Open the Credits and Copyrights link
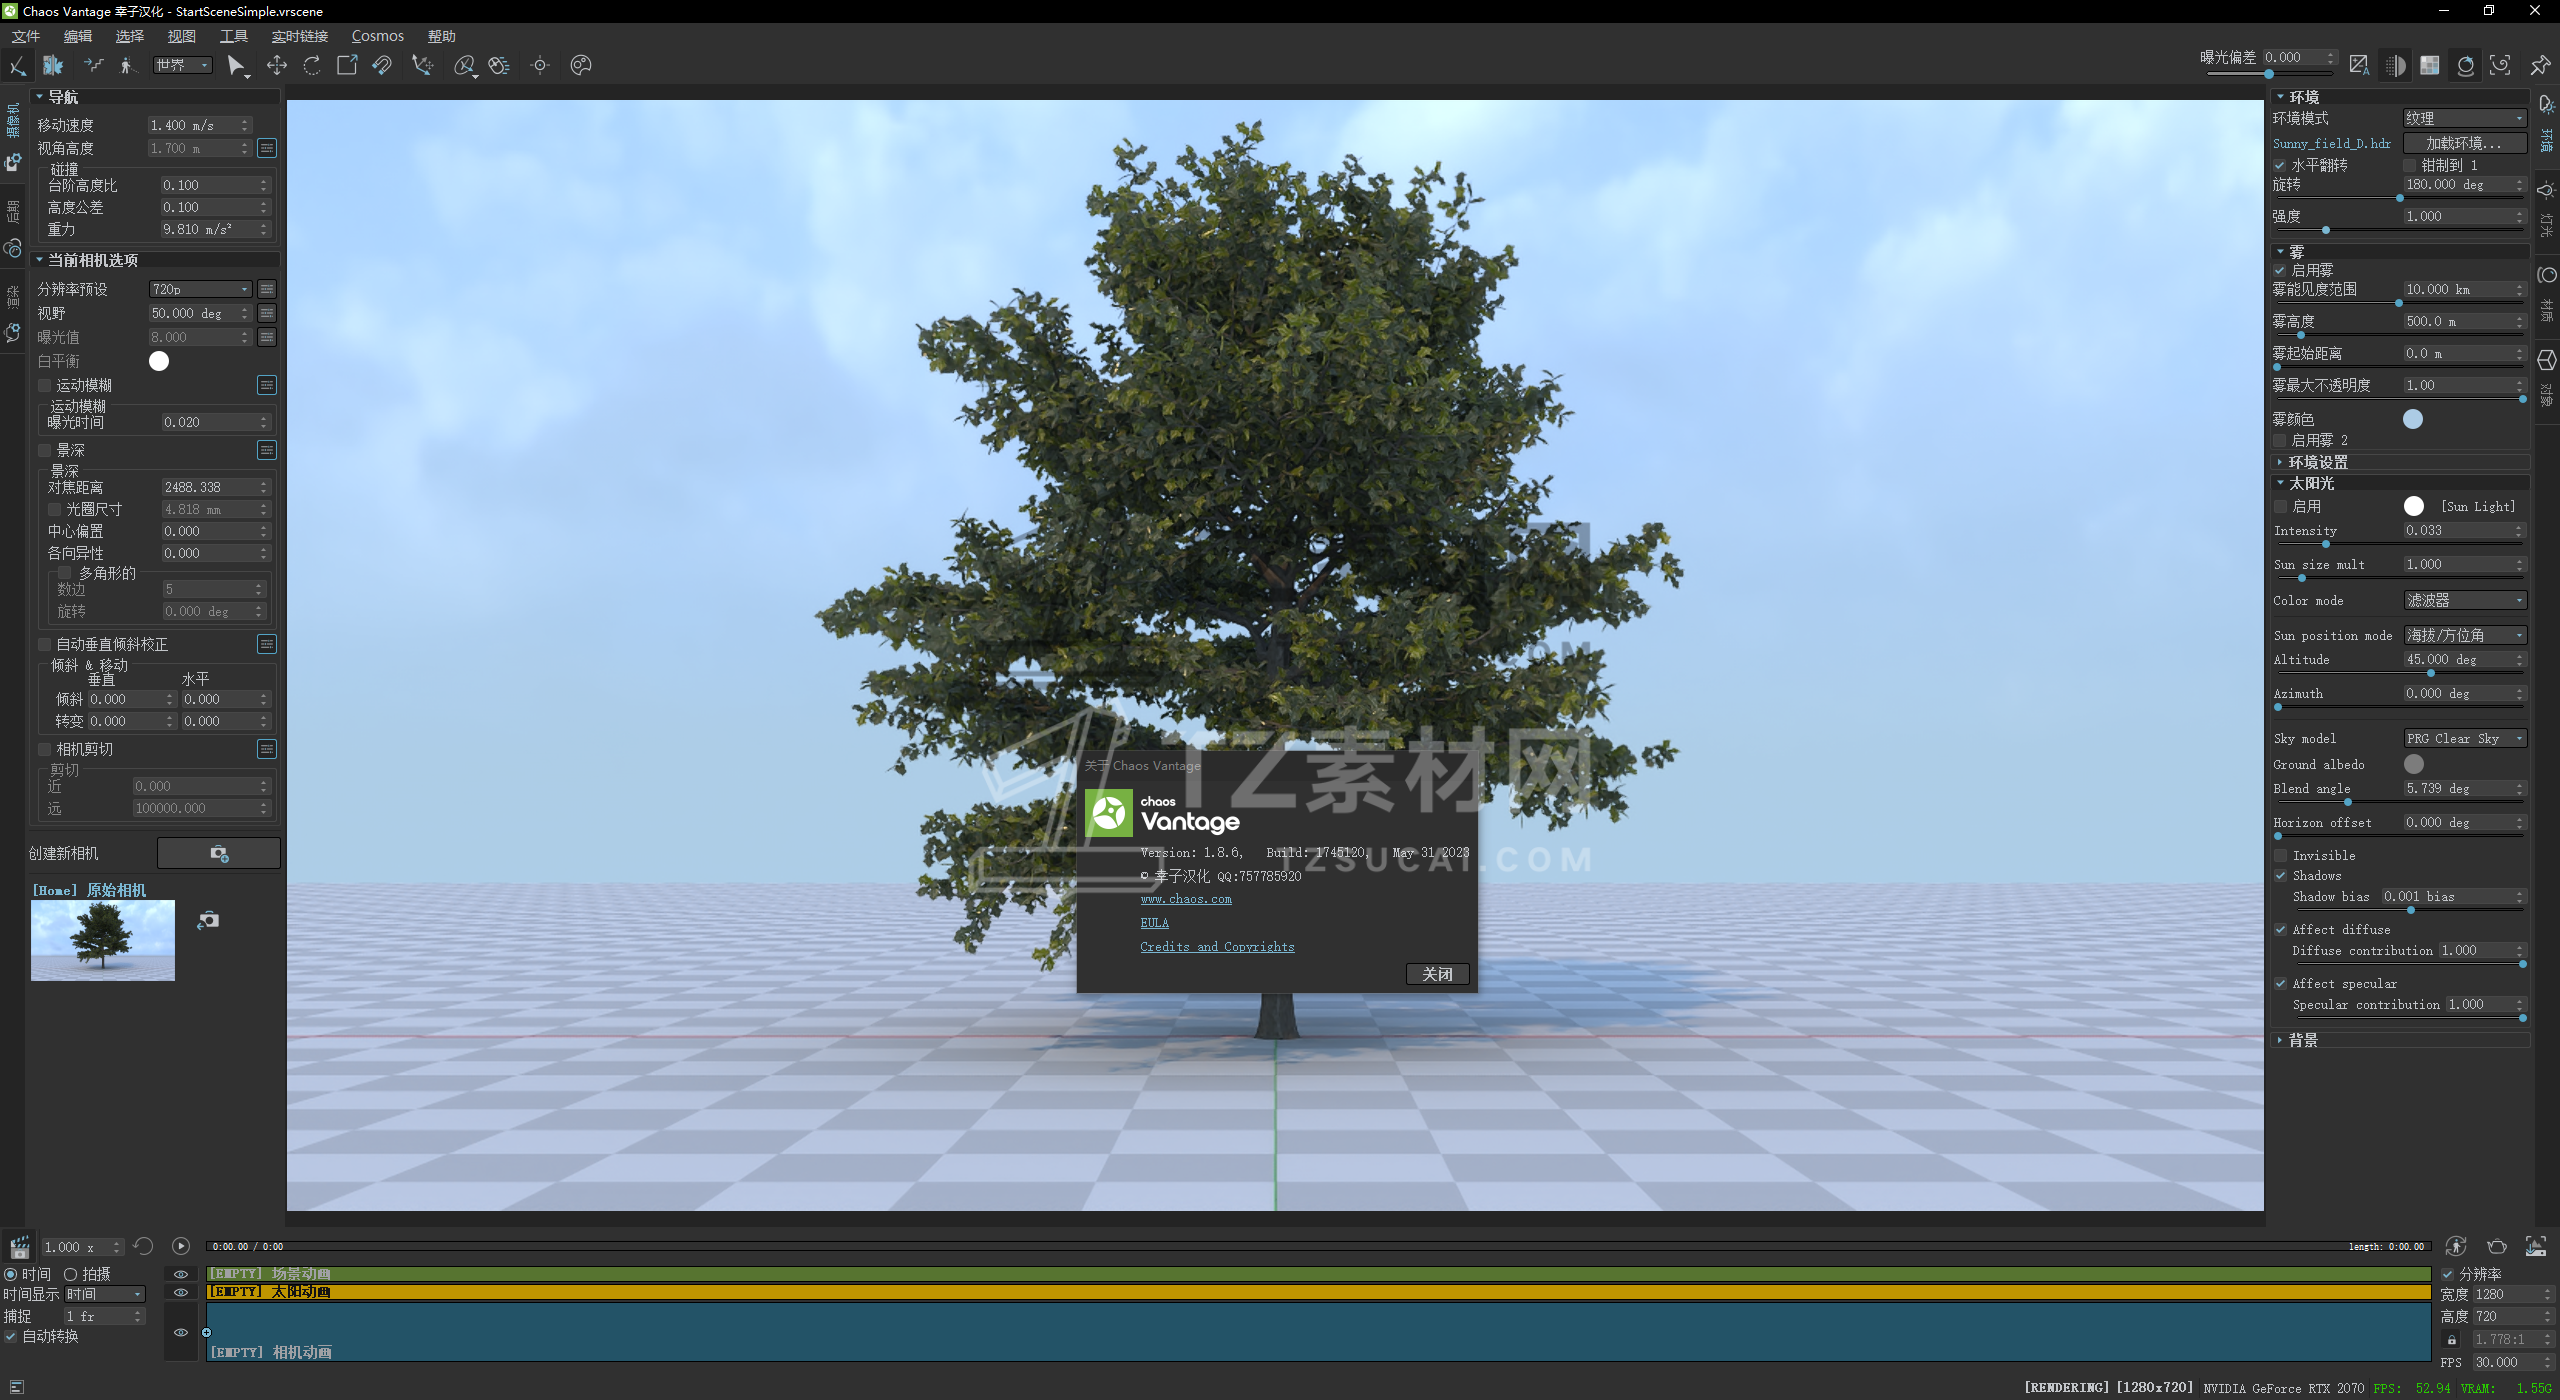 (x=1217, y=947)
